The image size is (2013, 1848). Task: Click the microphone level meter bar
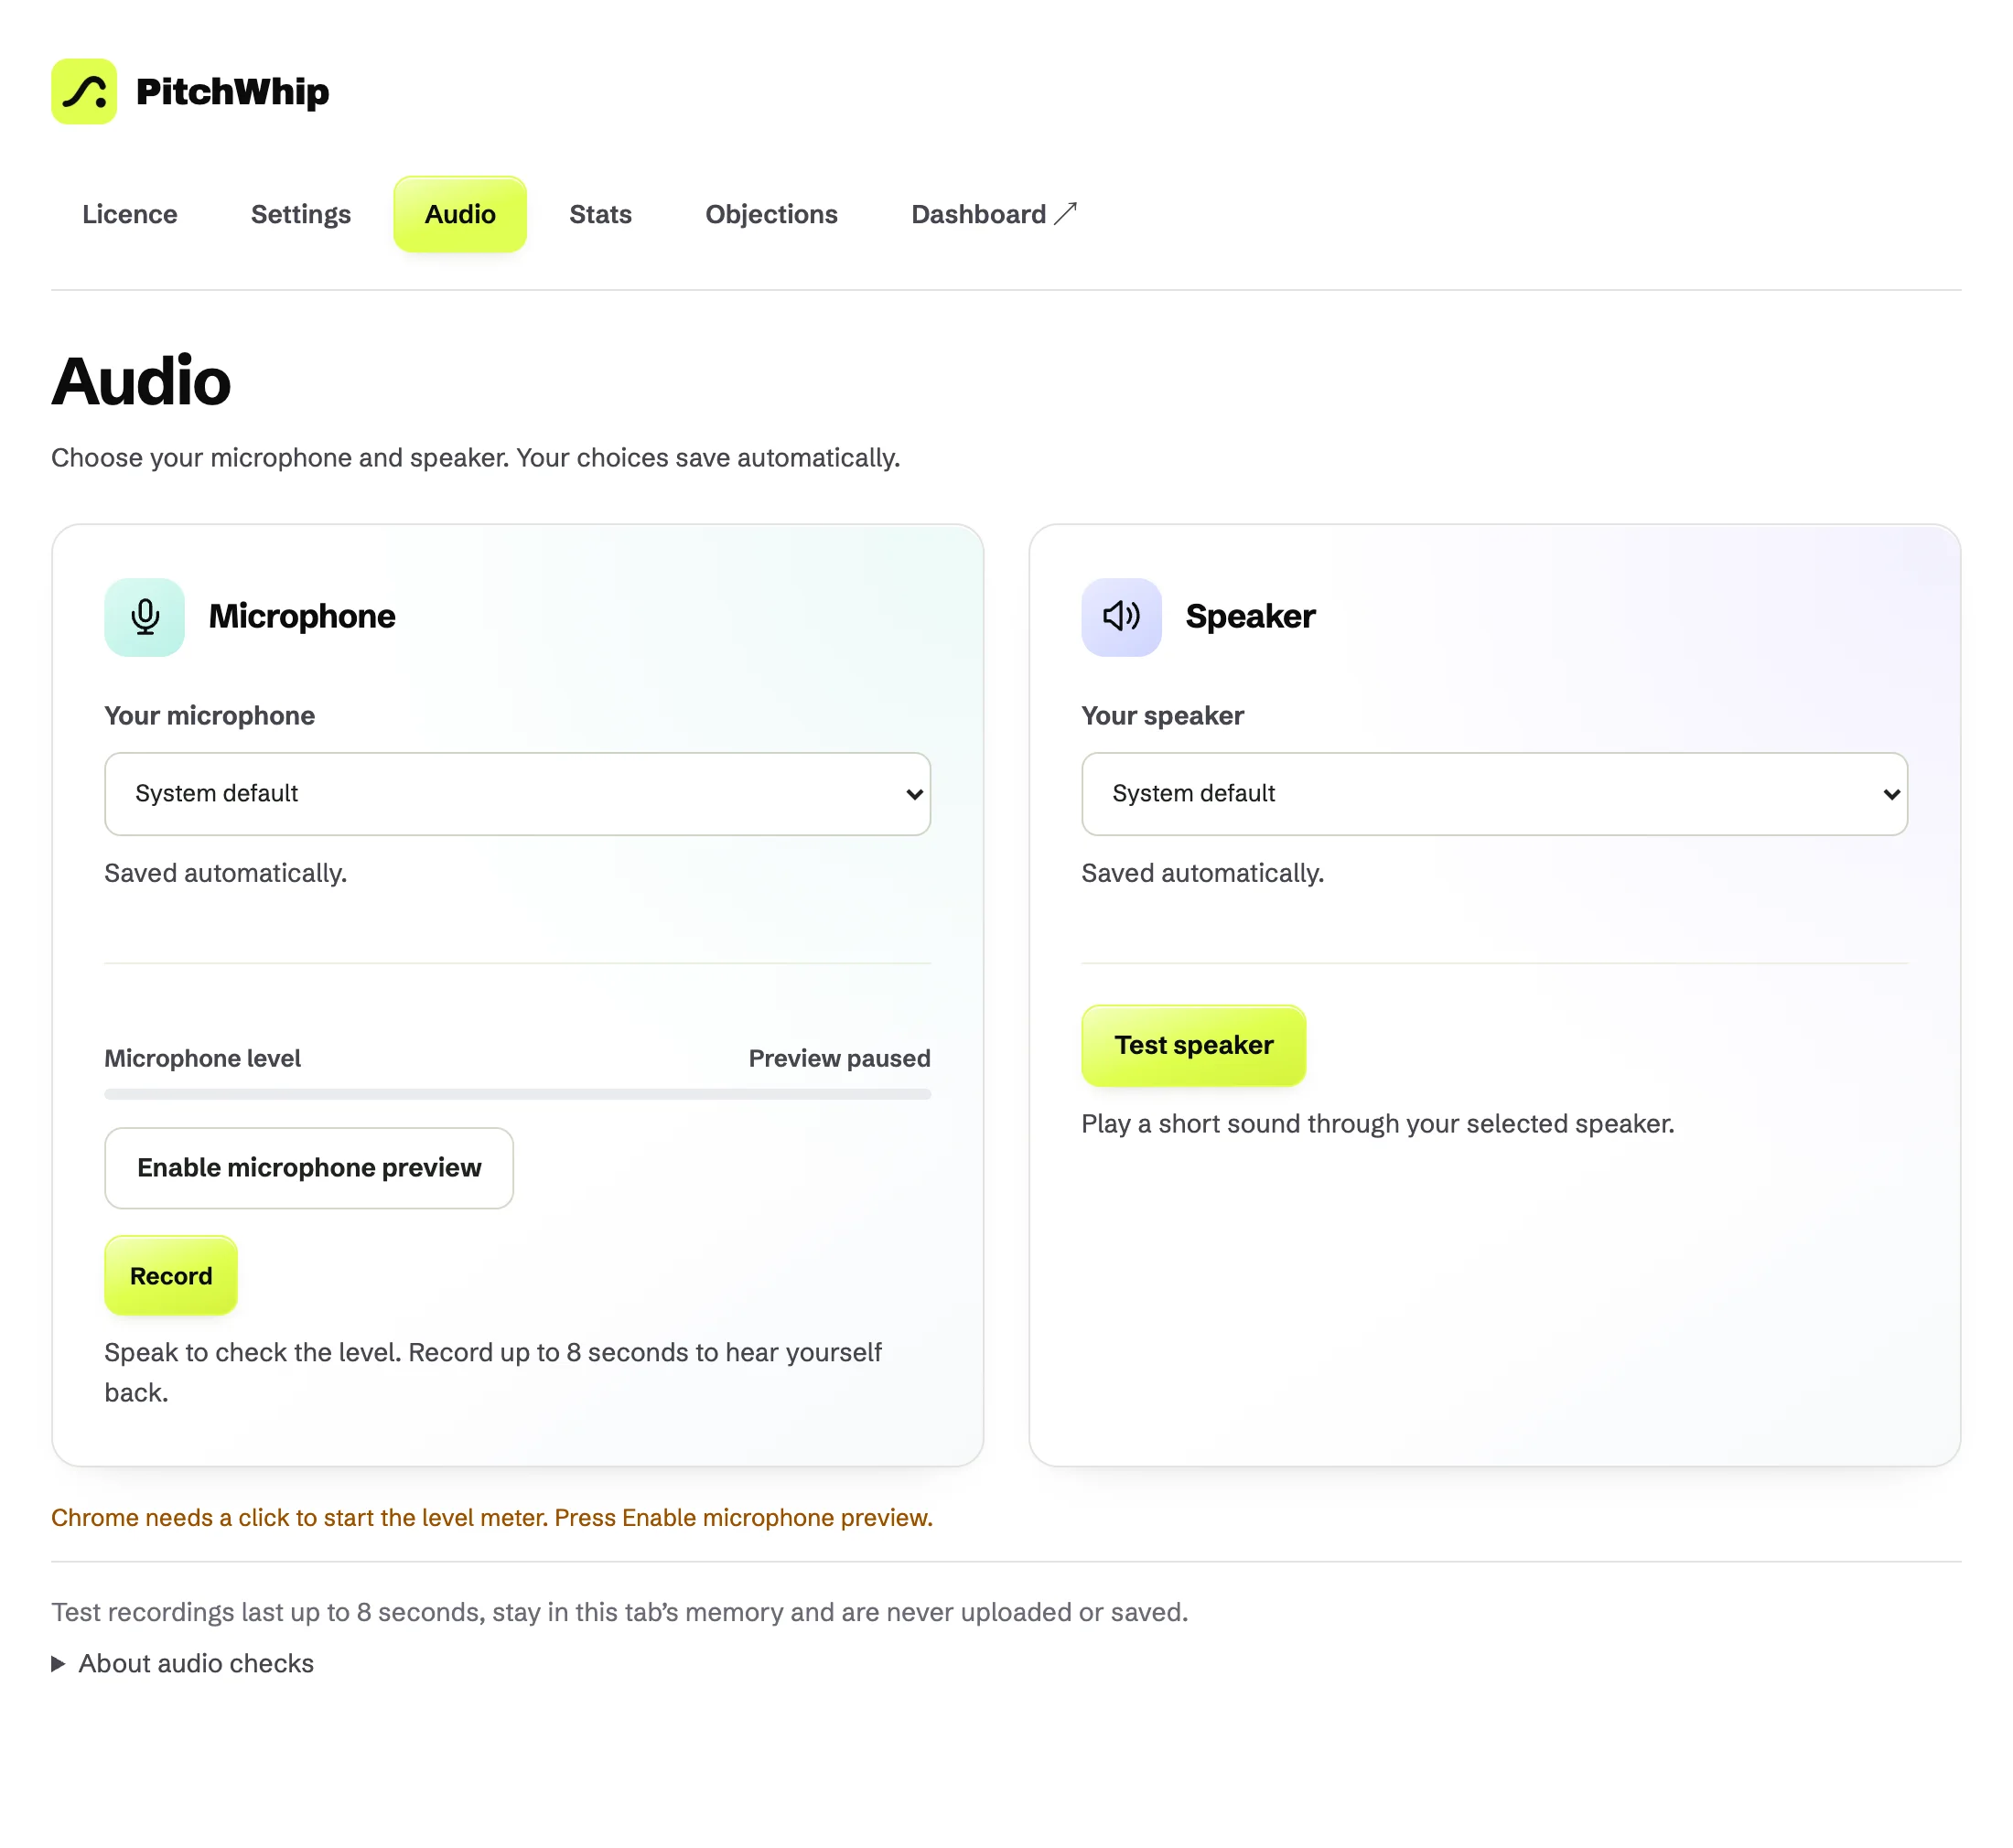coord(518,1094)
